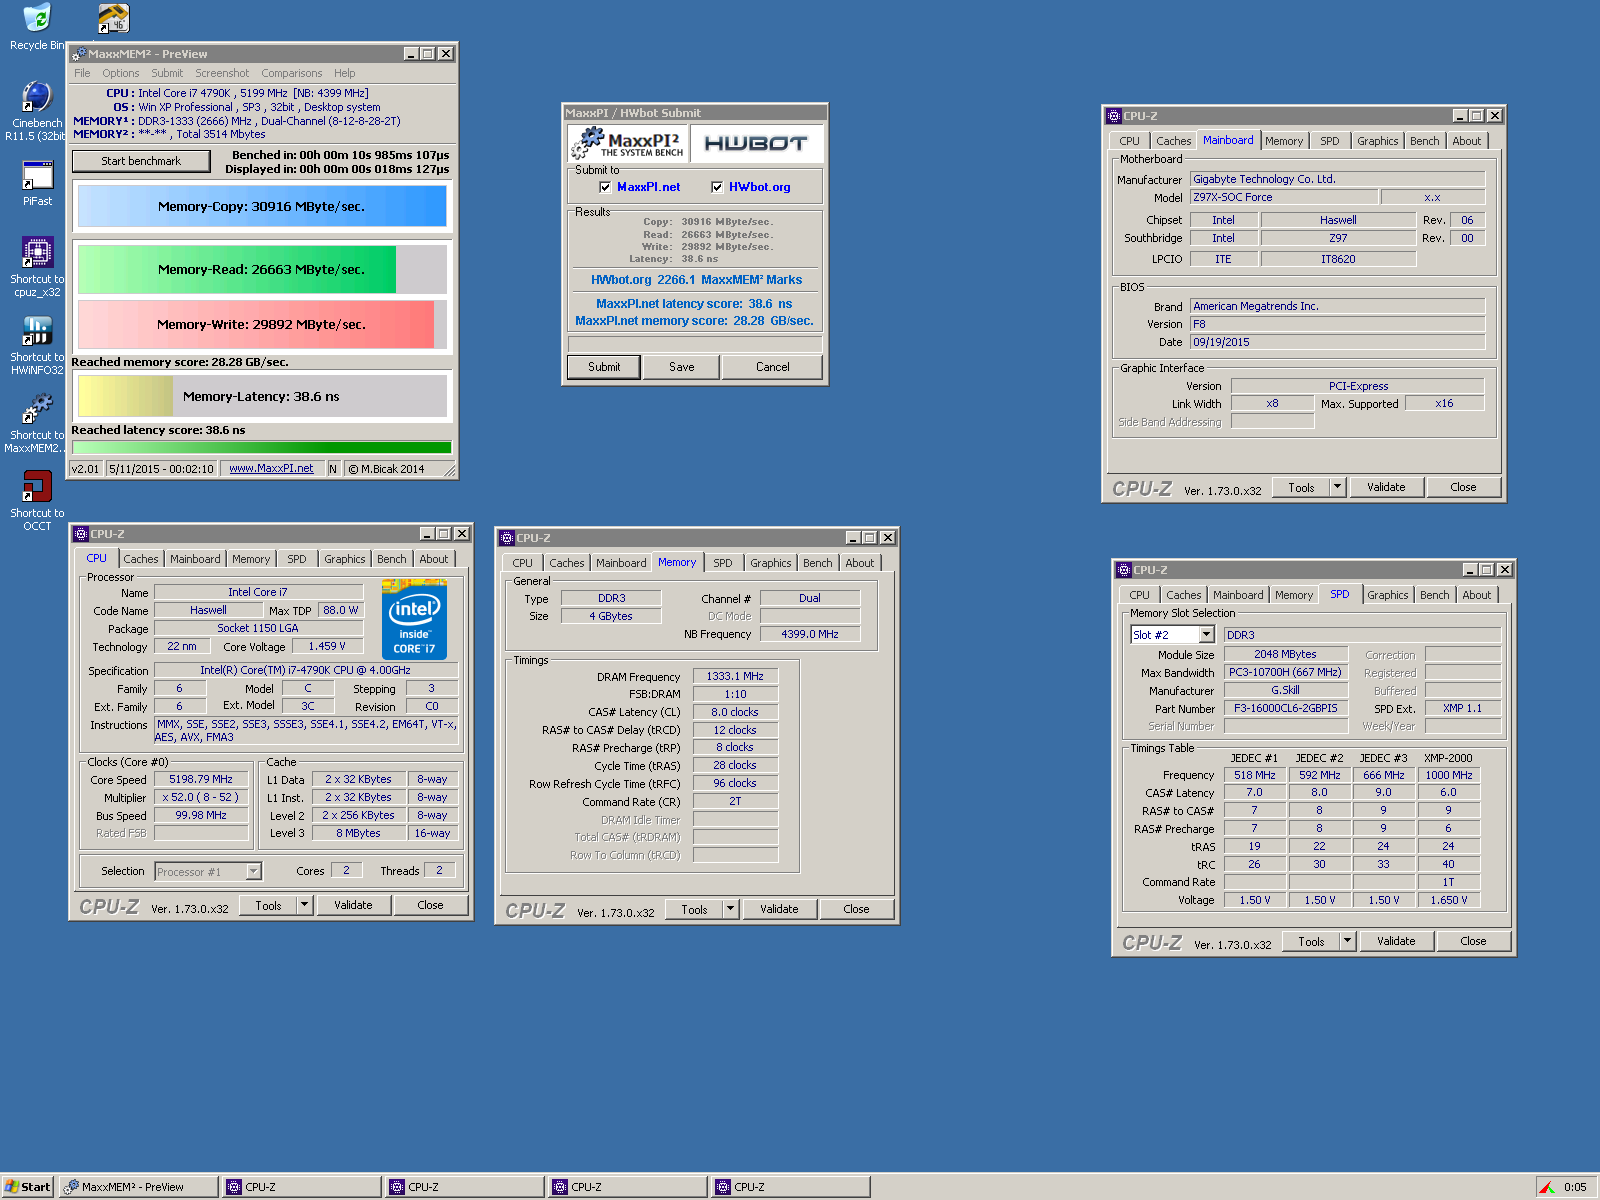The width and height of the screenshot is (1600, 1200).
Task: Open the Cinebench R11.5 desktop shortcut
Action: click(37, 96)
